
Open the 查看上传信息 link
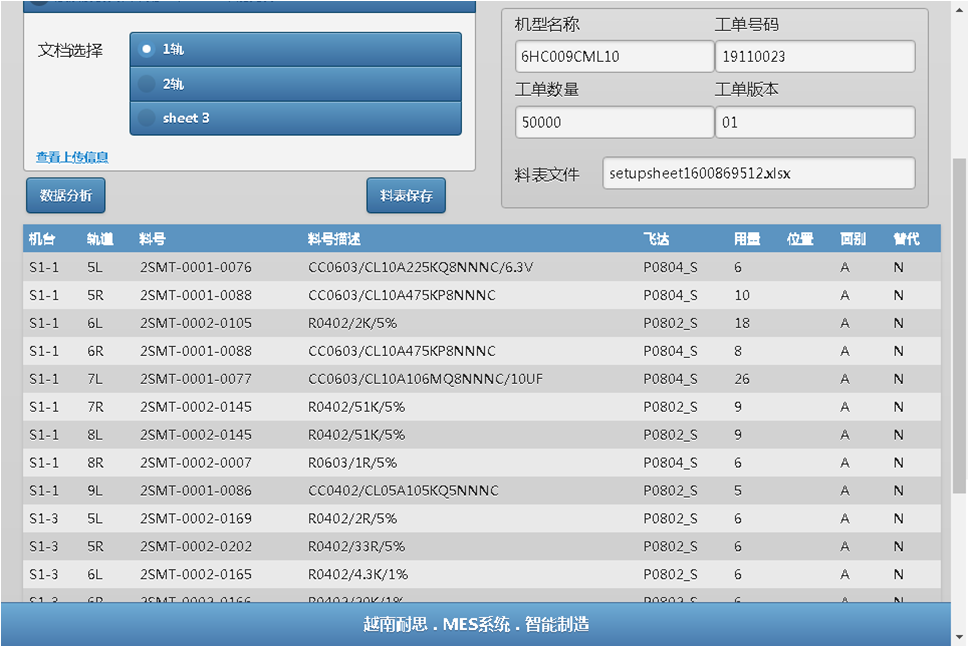pos(72,157)
